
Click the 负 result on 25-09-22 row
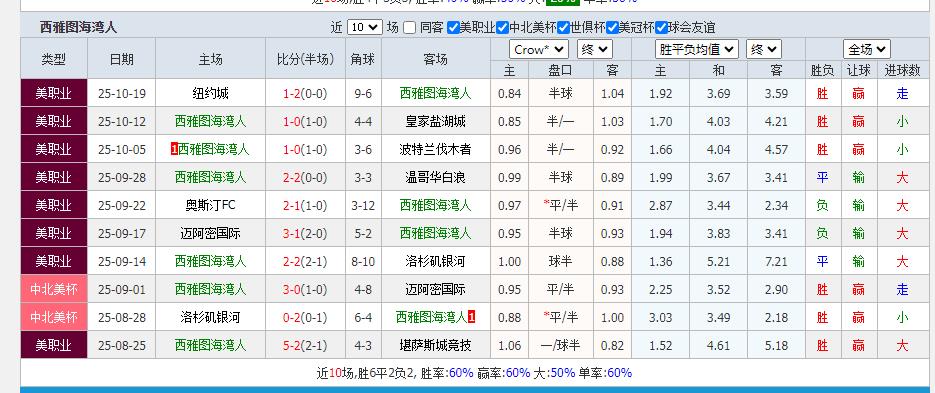[822, 205]
